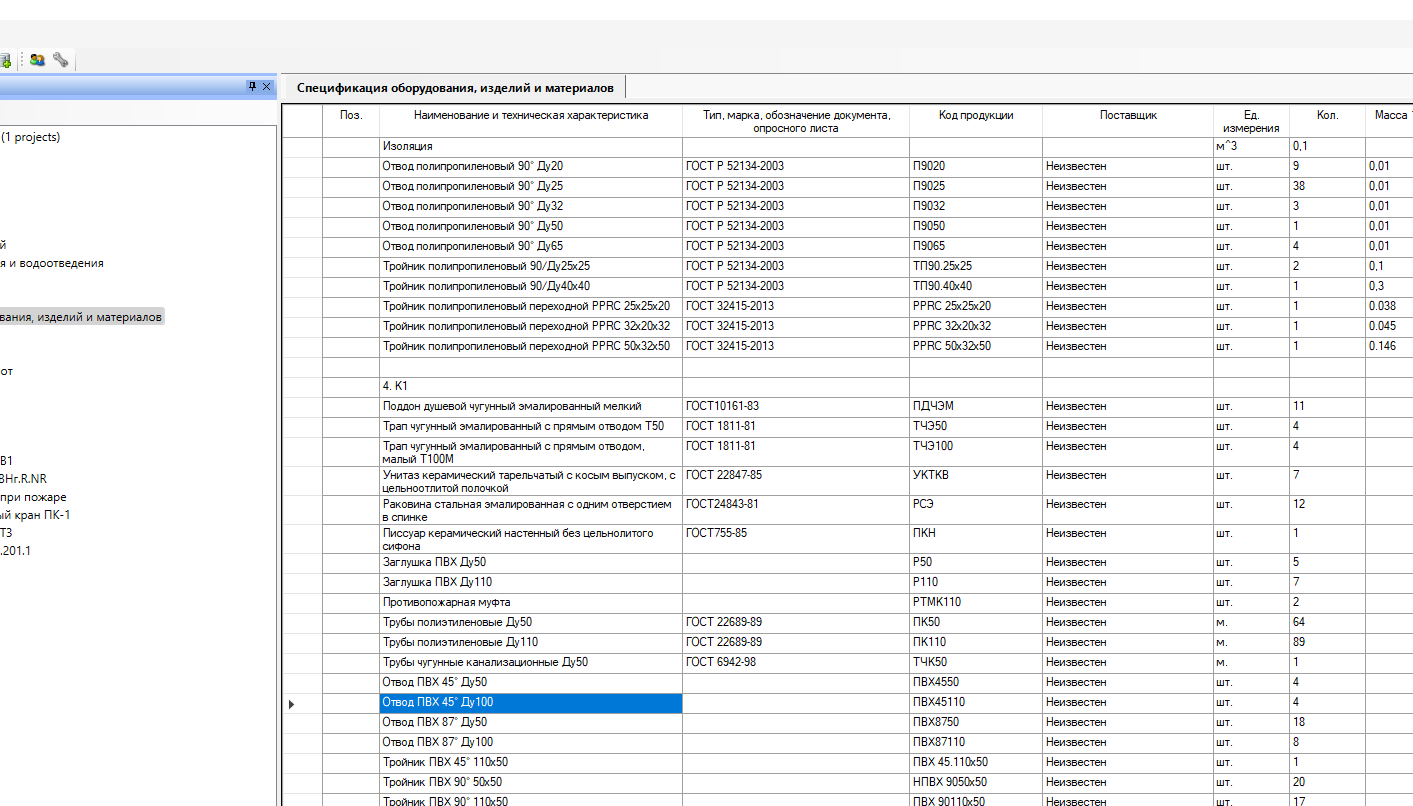Screen dimensions: 1413x806
Task: Click the 'Поз.' column header
Action: pyautogui.click(x=351, y=116)
